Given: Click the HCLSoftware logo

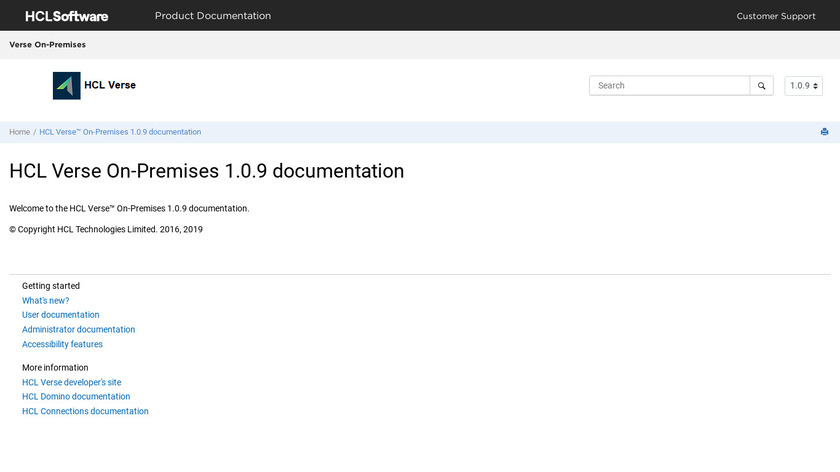Looking at the screenshot, I should 67,16.
